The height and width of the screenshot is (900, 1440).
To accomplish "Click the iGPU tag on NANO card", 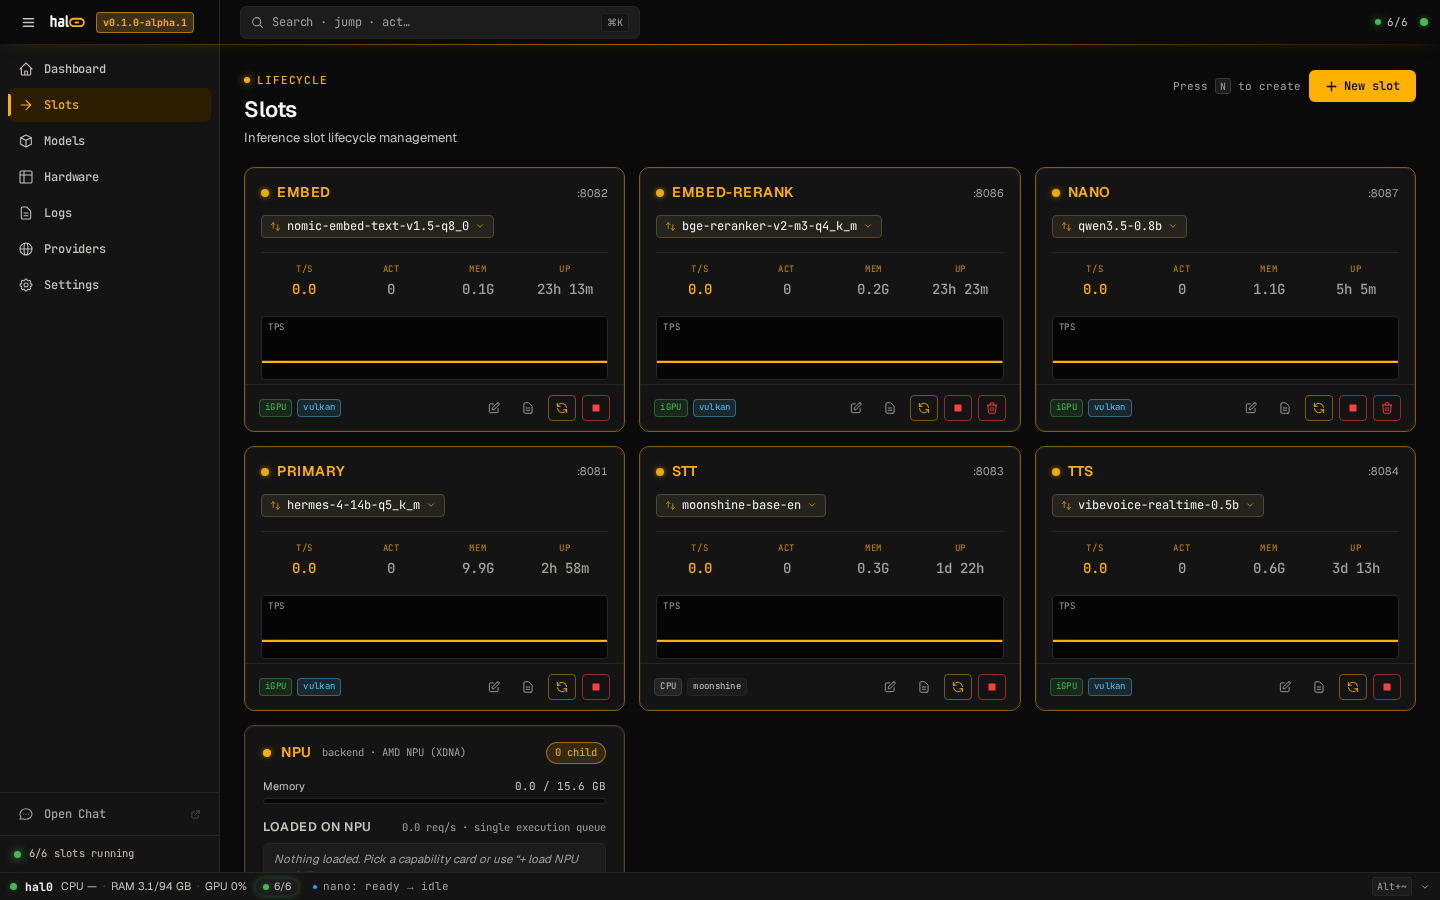I will 1066,408.
